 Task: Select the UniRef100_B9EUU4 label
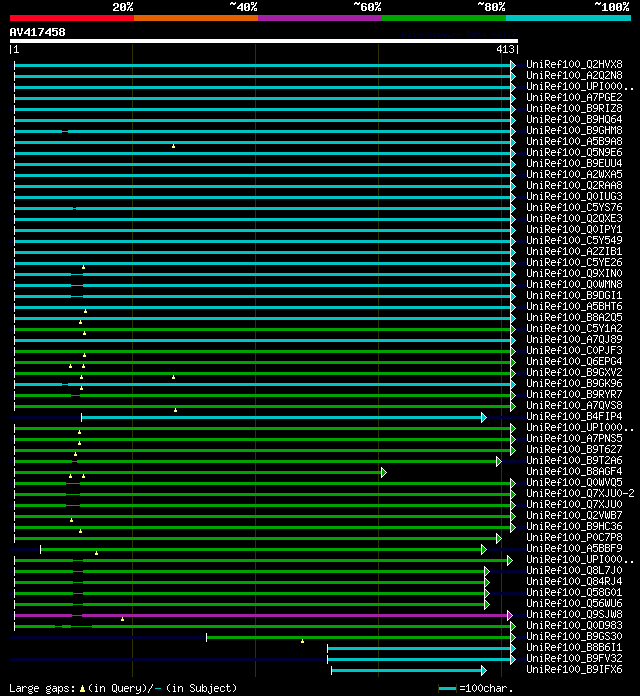pos(574,163)
